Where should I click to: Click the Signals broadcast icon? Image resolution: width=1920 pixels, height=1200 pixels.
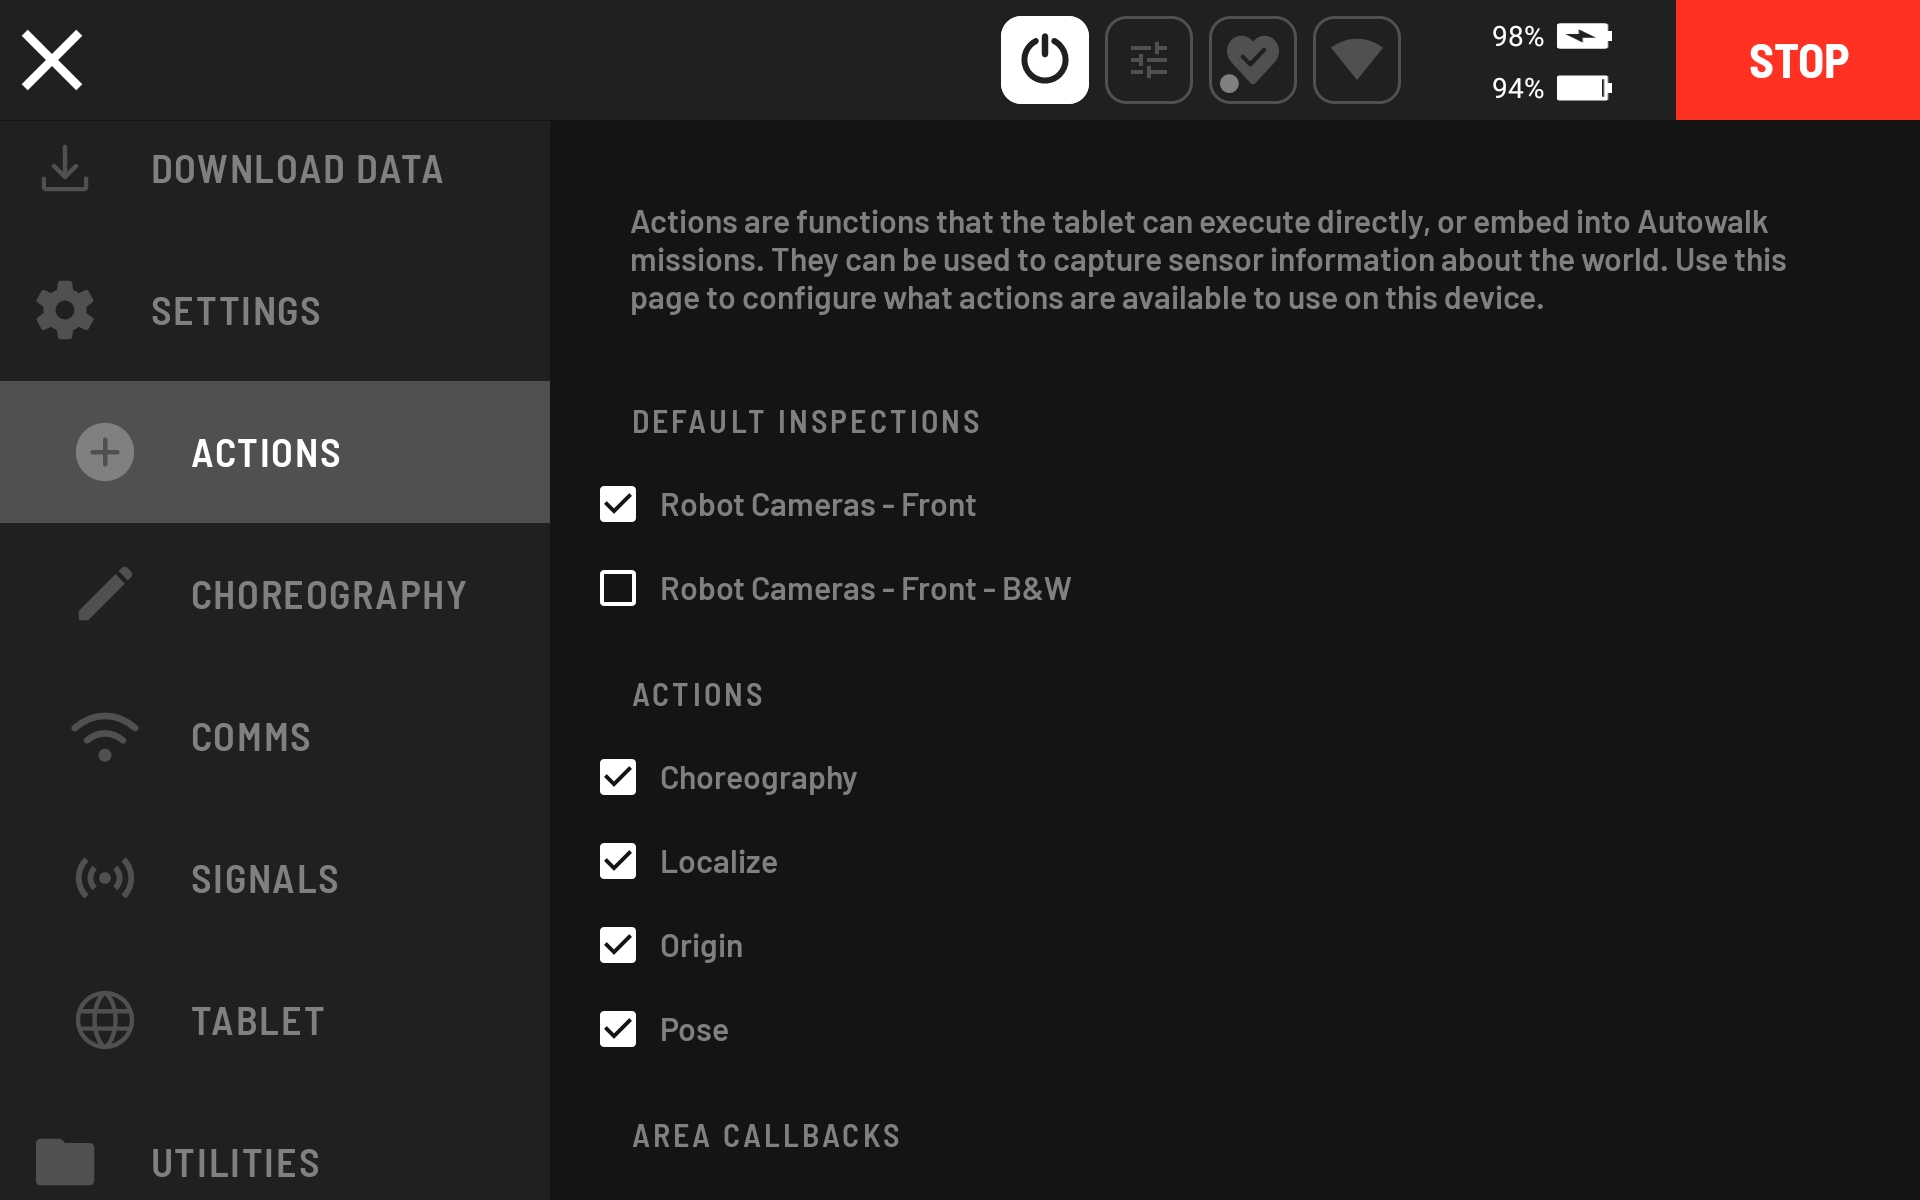tap(105, 878)
